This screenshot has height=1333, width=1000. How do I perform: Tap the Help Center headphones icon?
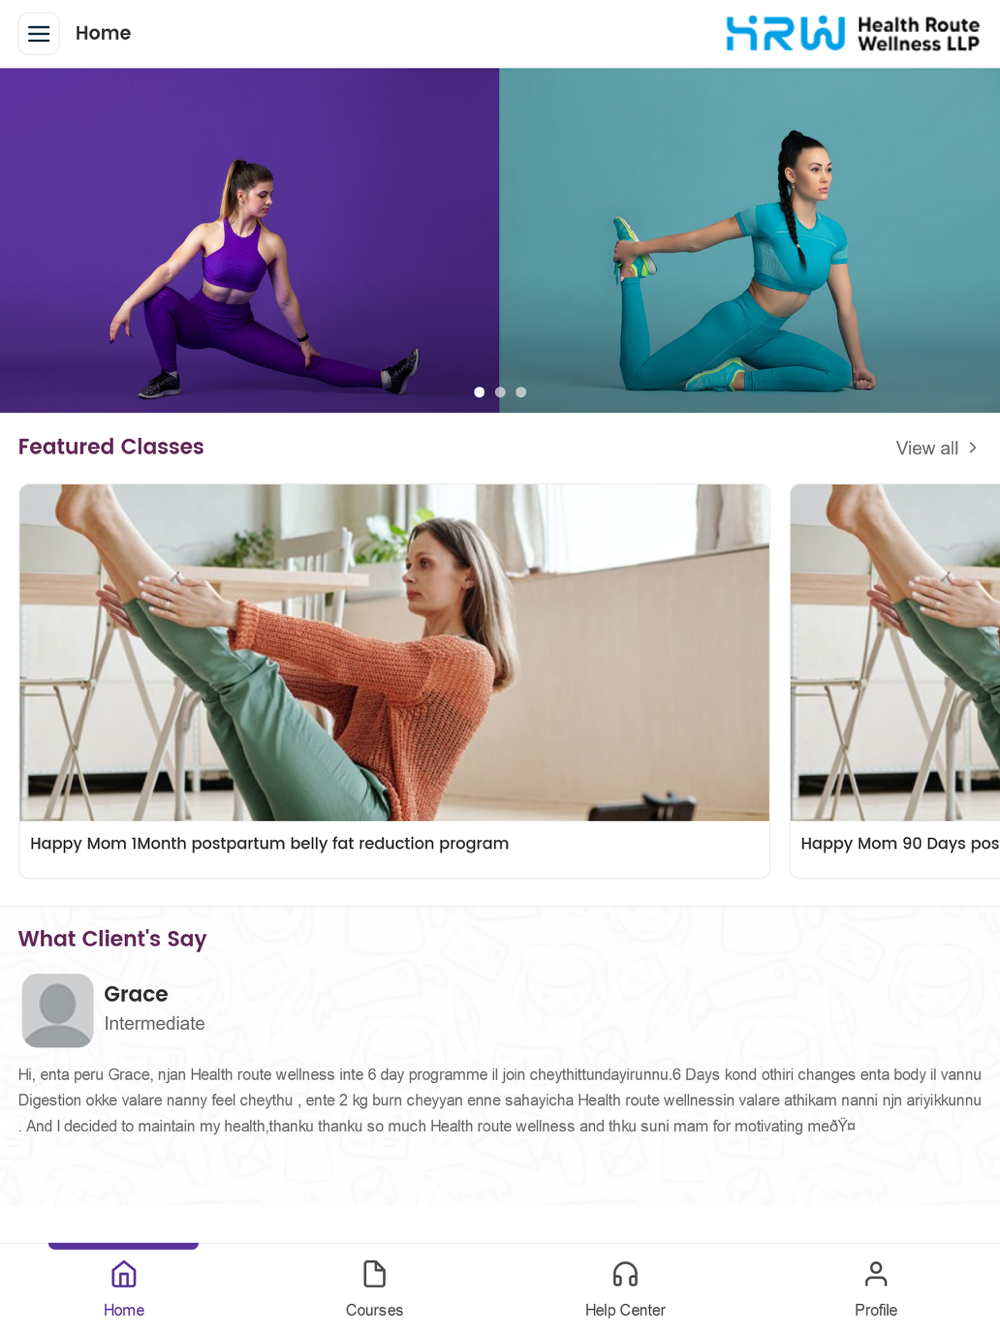[625, 1274]
